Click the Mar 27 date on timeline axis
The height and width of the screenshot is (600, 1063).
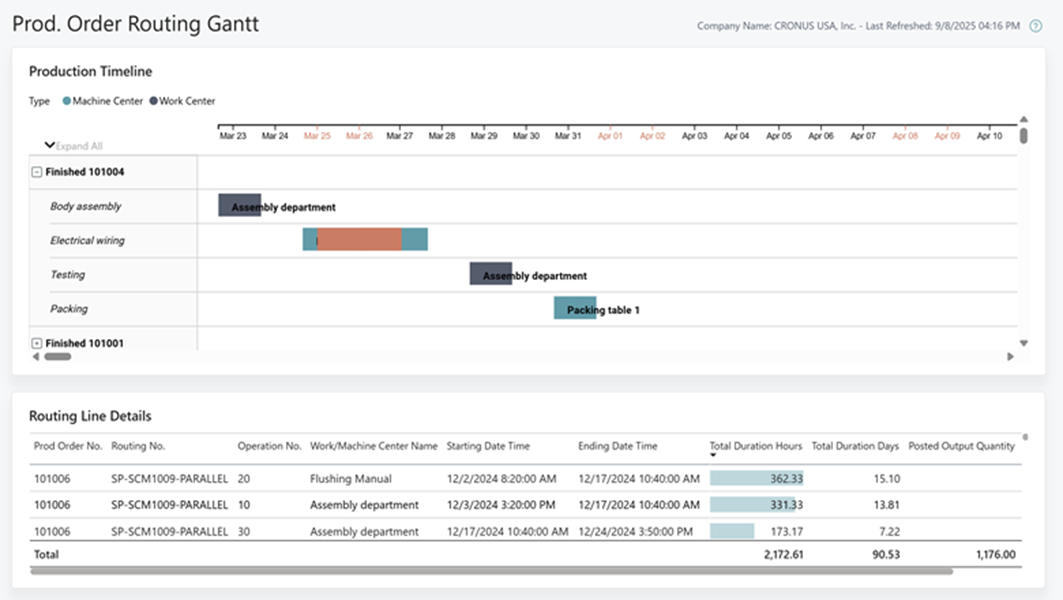[x=400, y=136]
